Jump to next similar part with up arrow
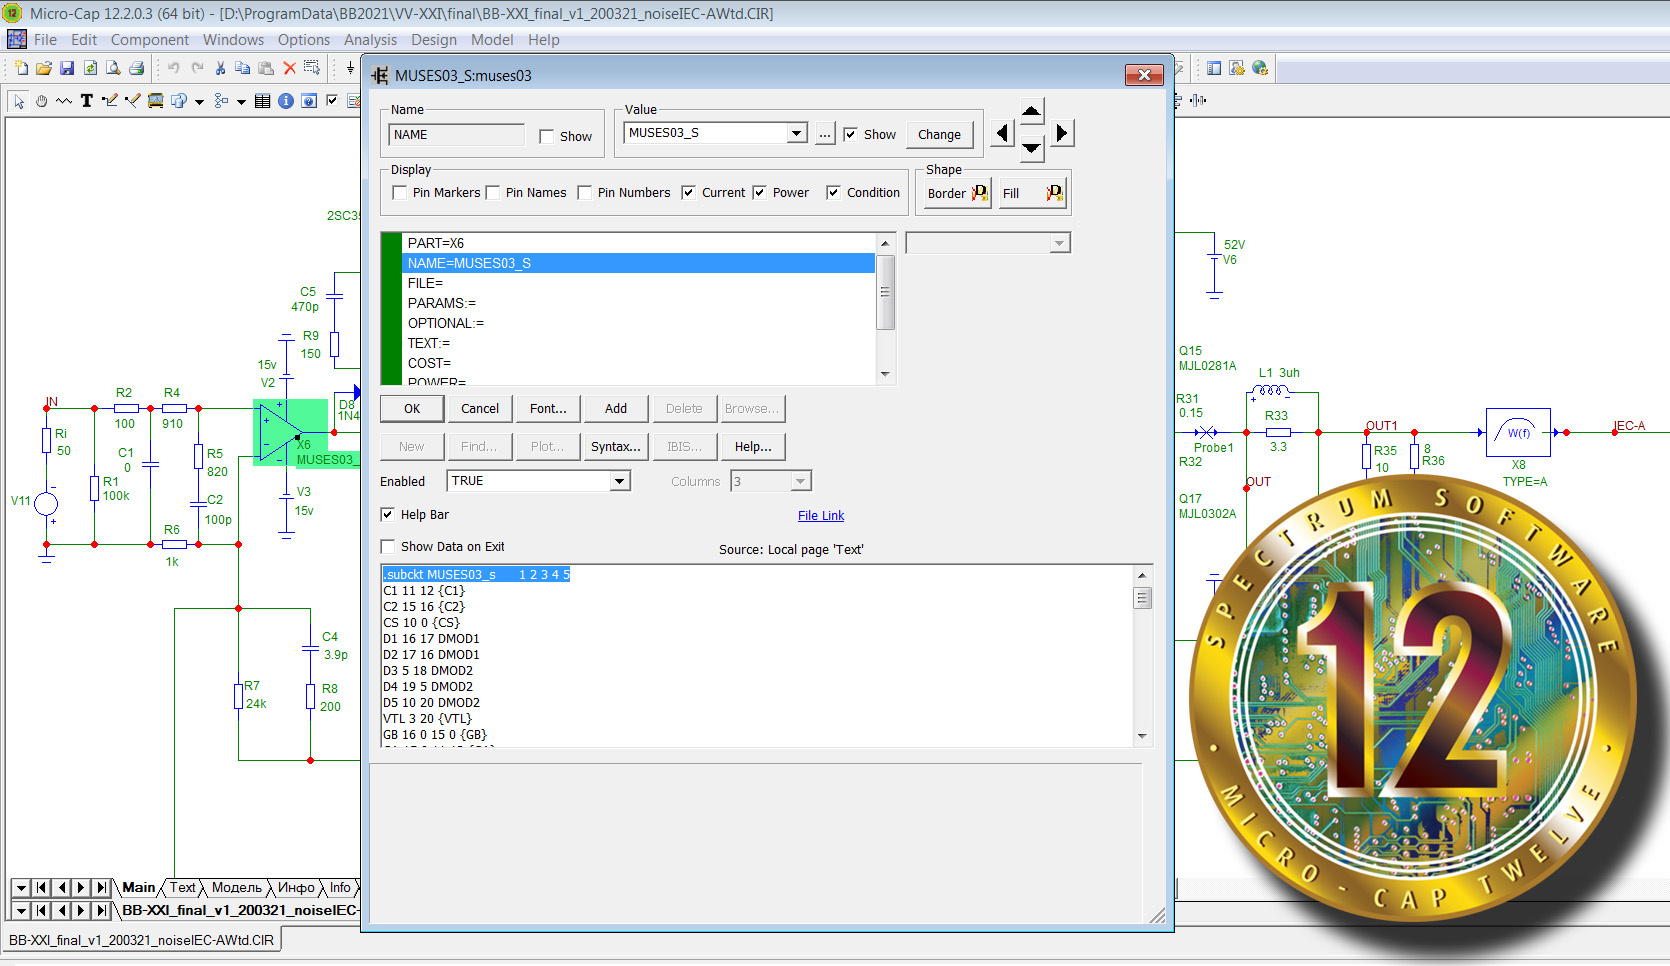Viewport: 1670px width, 966px height. coord(1032,110)
